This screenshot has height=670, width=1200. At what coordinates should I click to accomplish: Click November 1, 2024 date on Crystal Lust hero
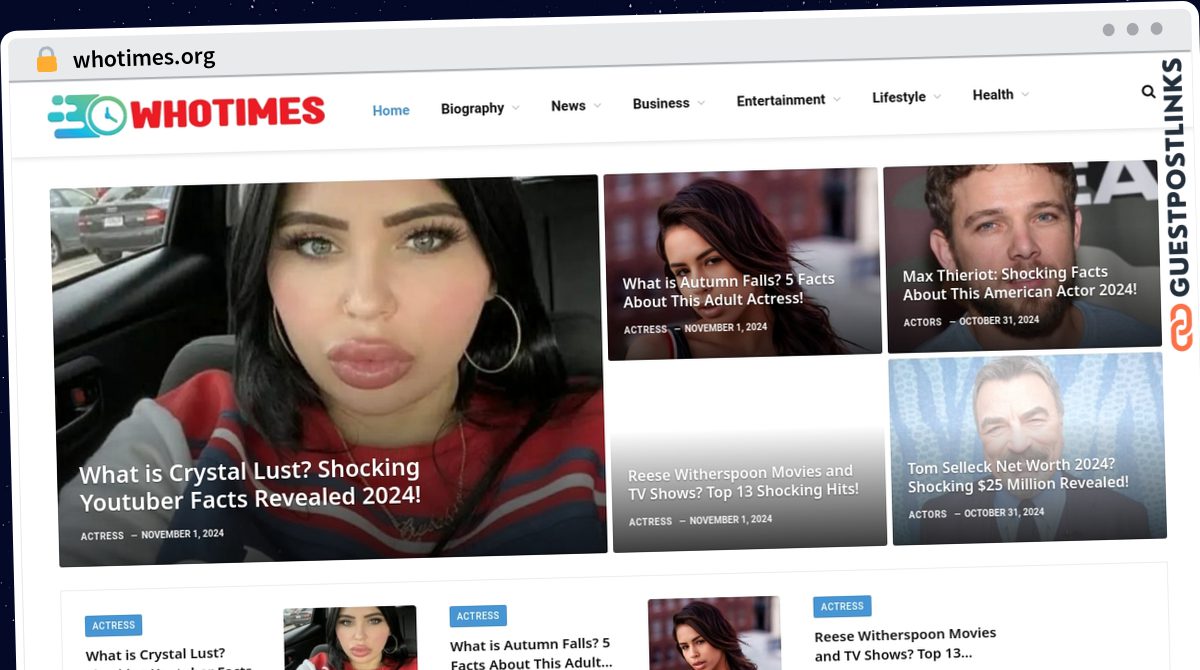[x=182, y=534]
